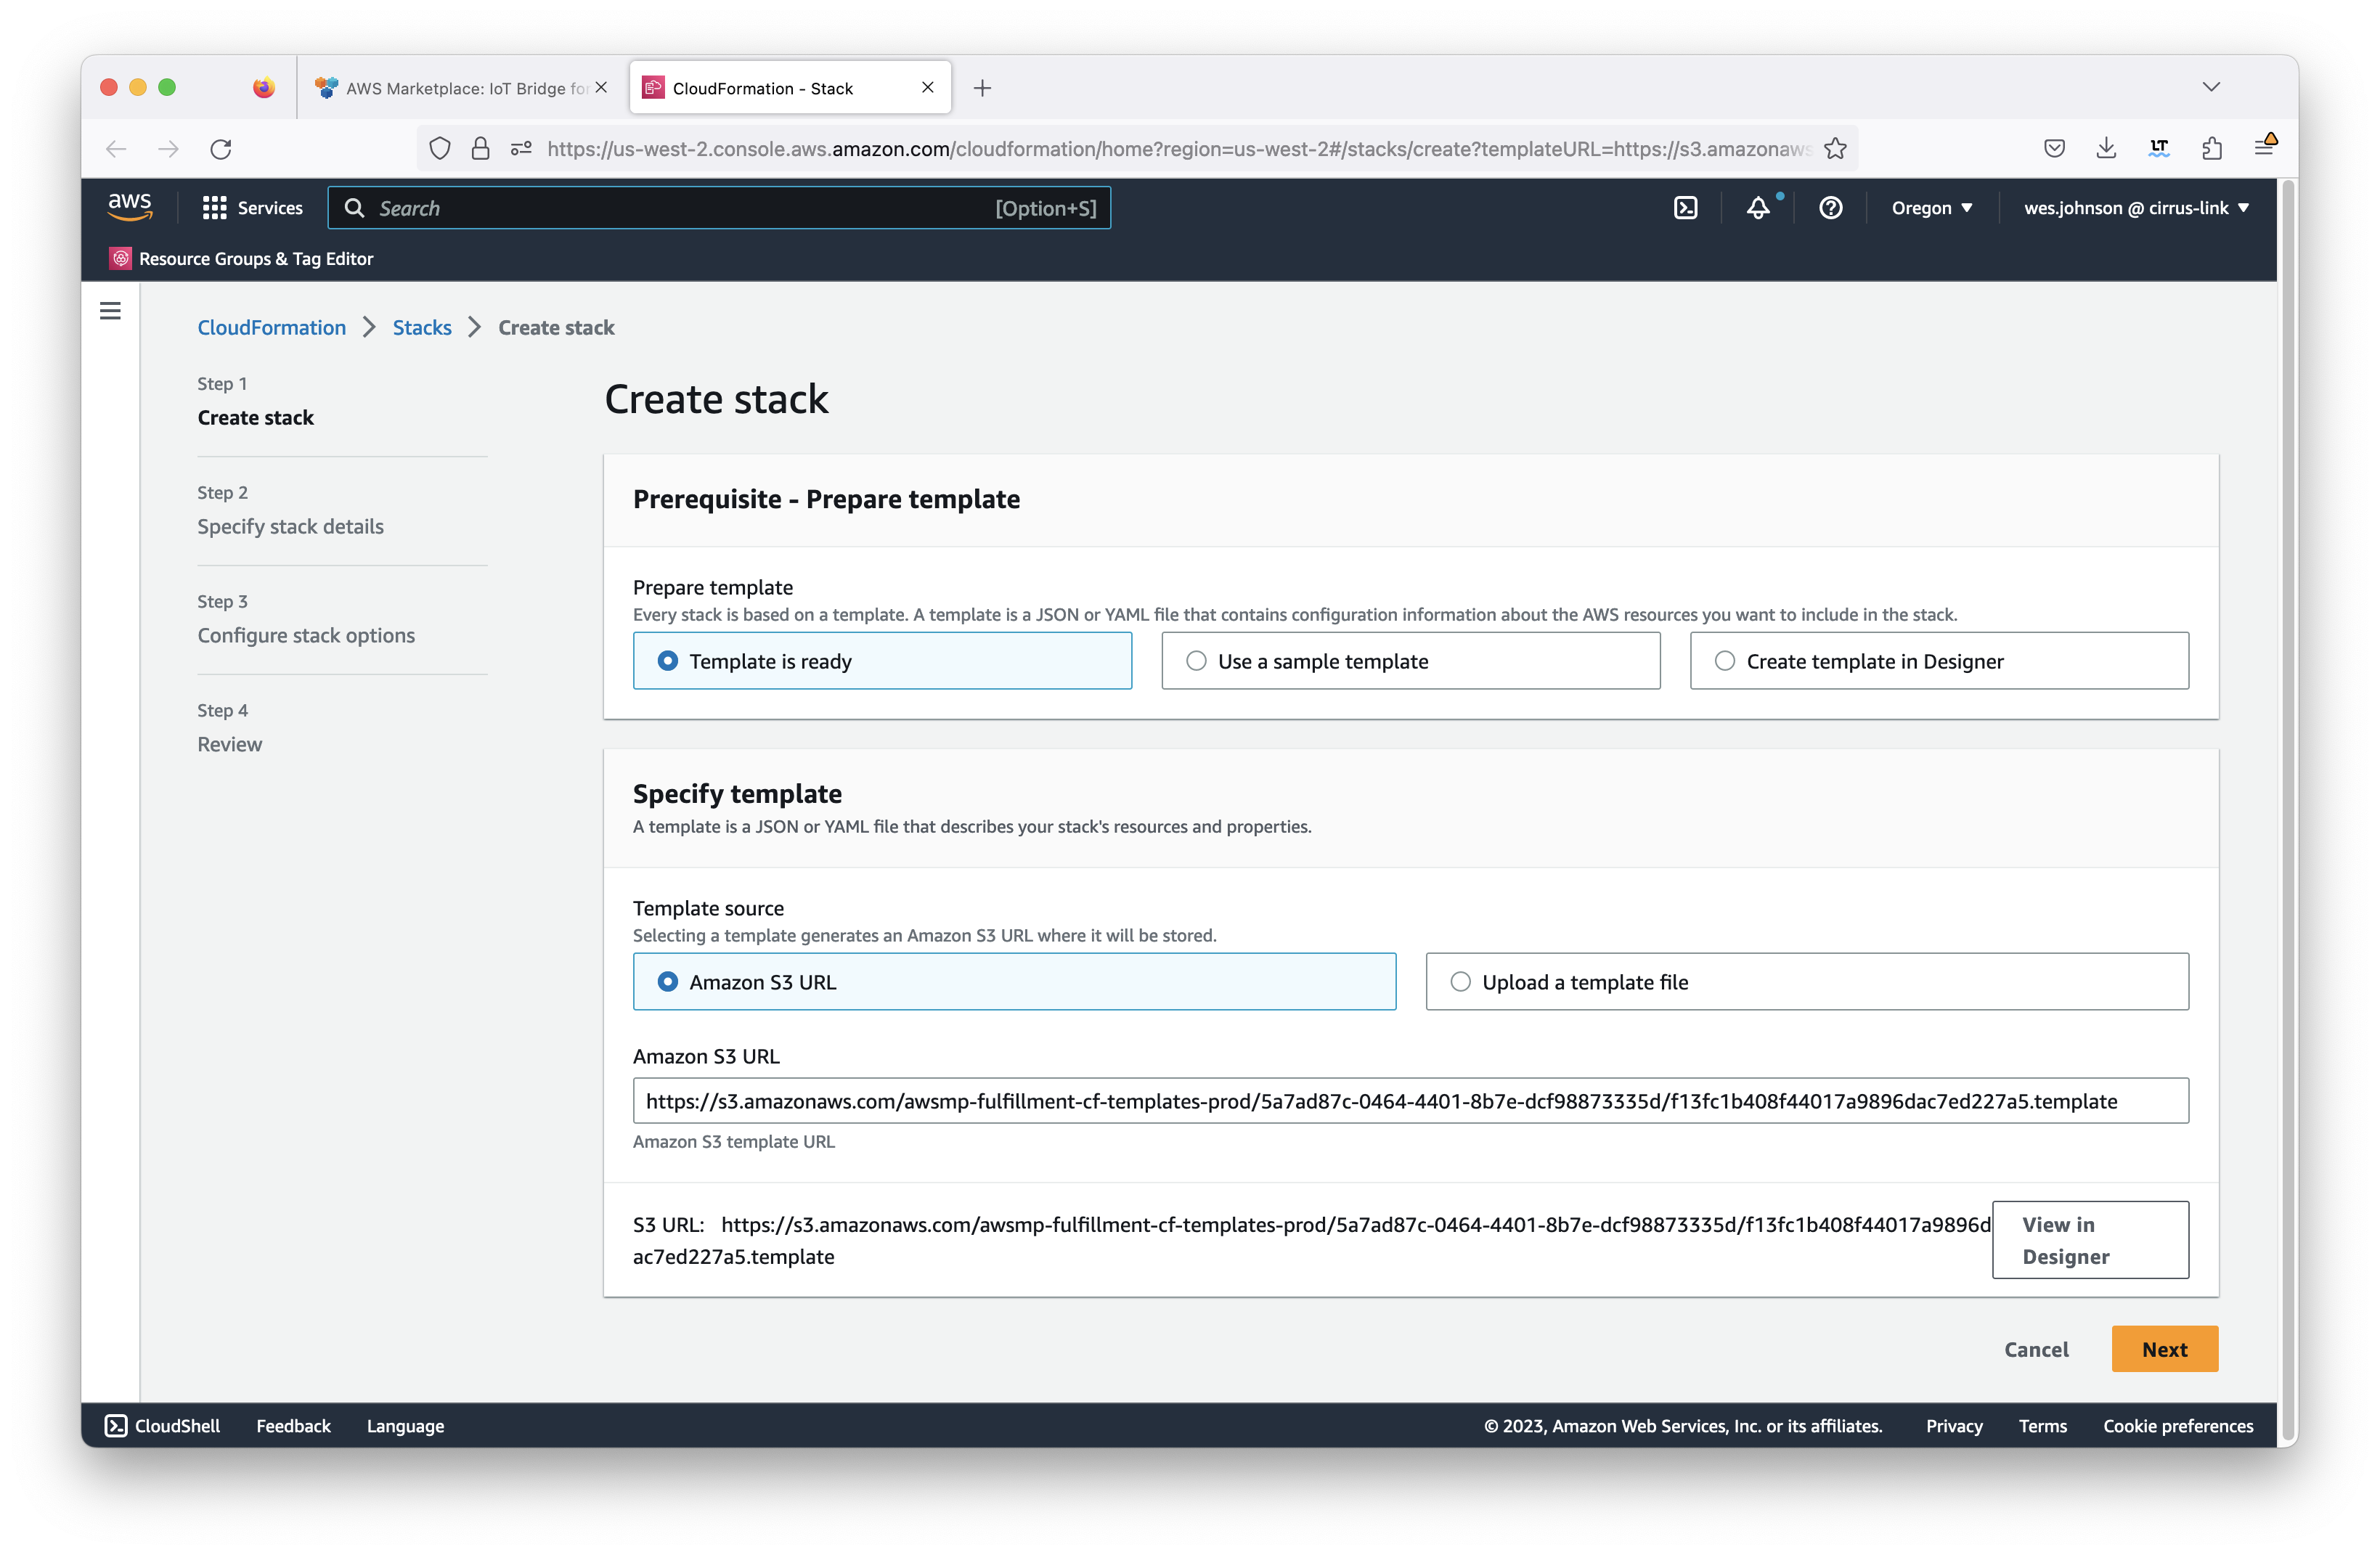Select Upload a template file option
Image resolution: width=2380 pixels, height=1555 pixels.
[x=1807, y=982]
